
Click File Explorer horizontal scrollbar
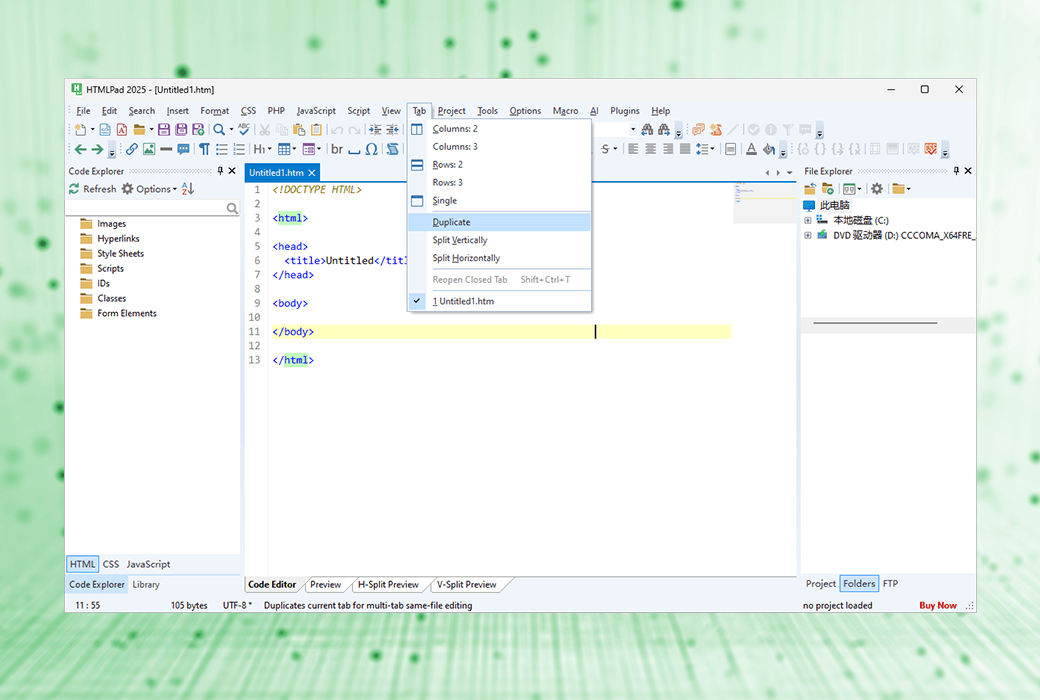876,323
